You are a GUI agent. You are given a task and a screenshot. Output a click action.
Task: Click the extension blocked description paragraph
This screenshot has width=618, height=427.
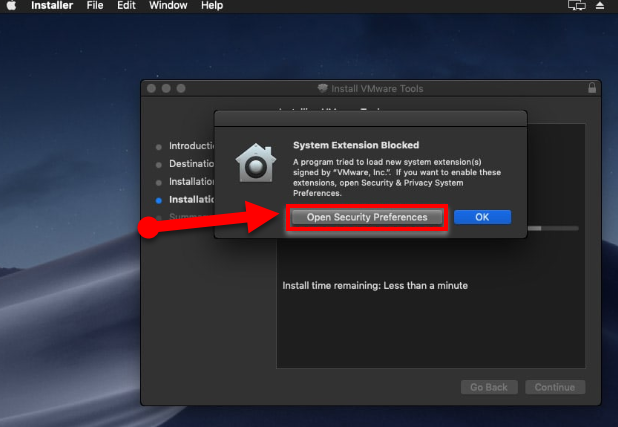[x=397, y=177]
